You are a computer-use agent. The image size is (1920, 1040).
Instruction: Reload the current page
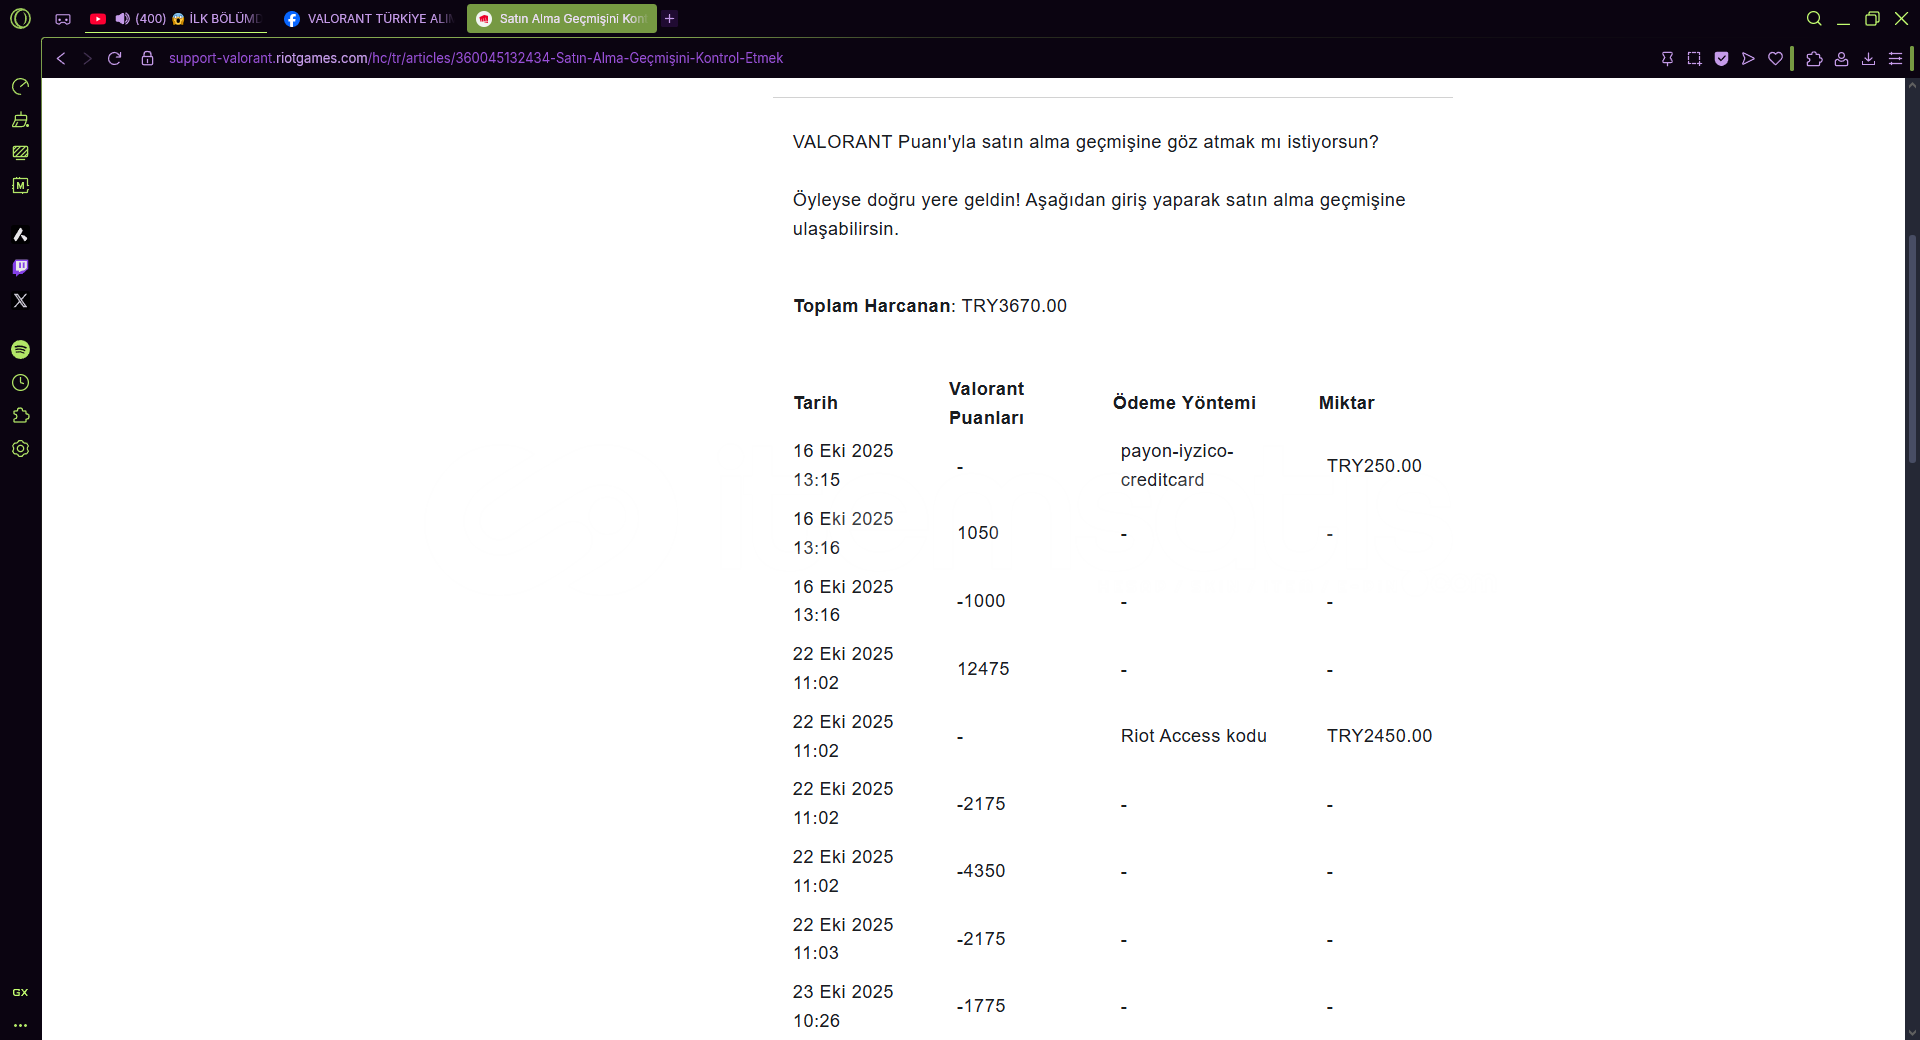(x=115, y=59)
